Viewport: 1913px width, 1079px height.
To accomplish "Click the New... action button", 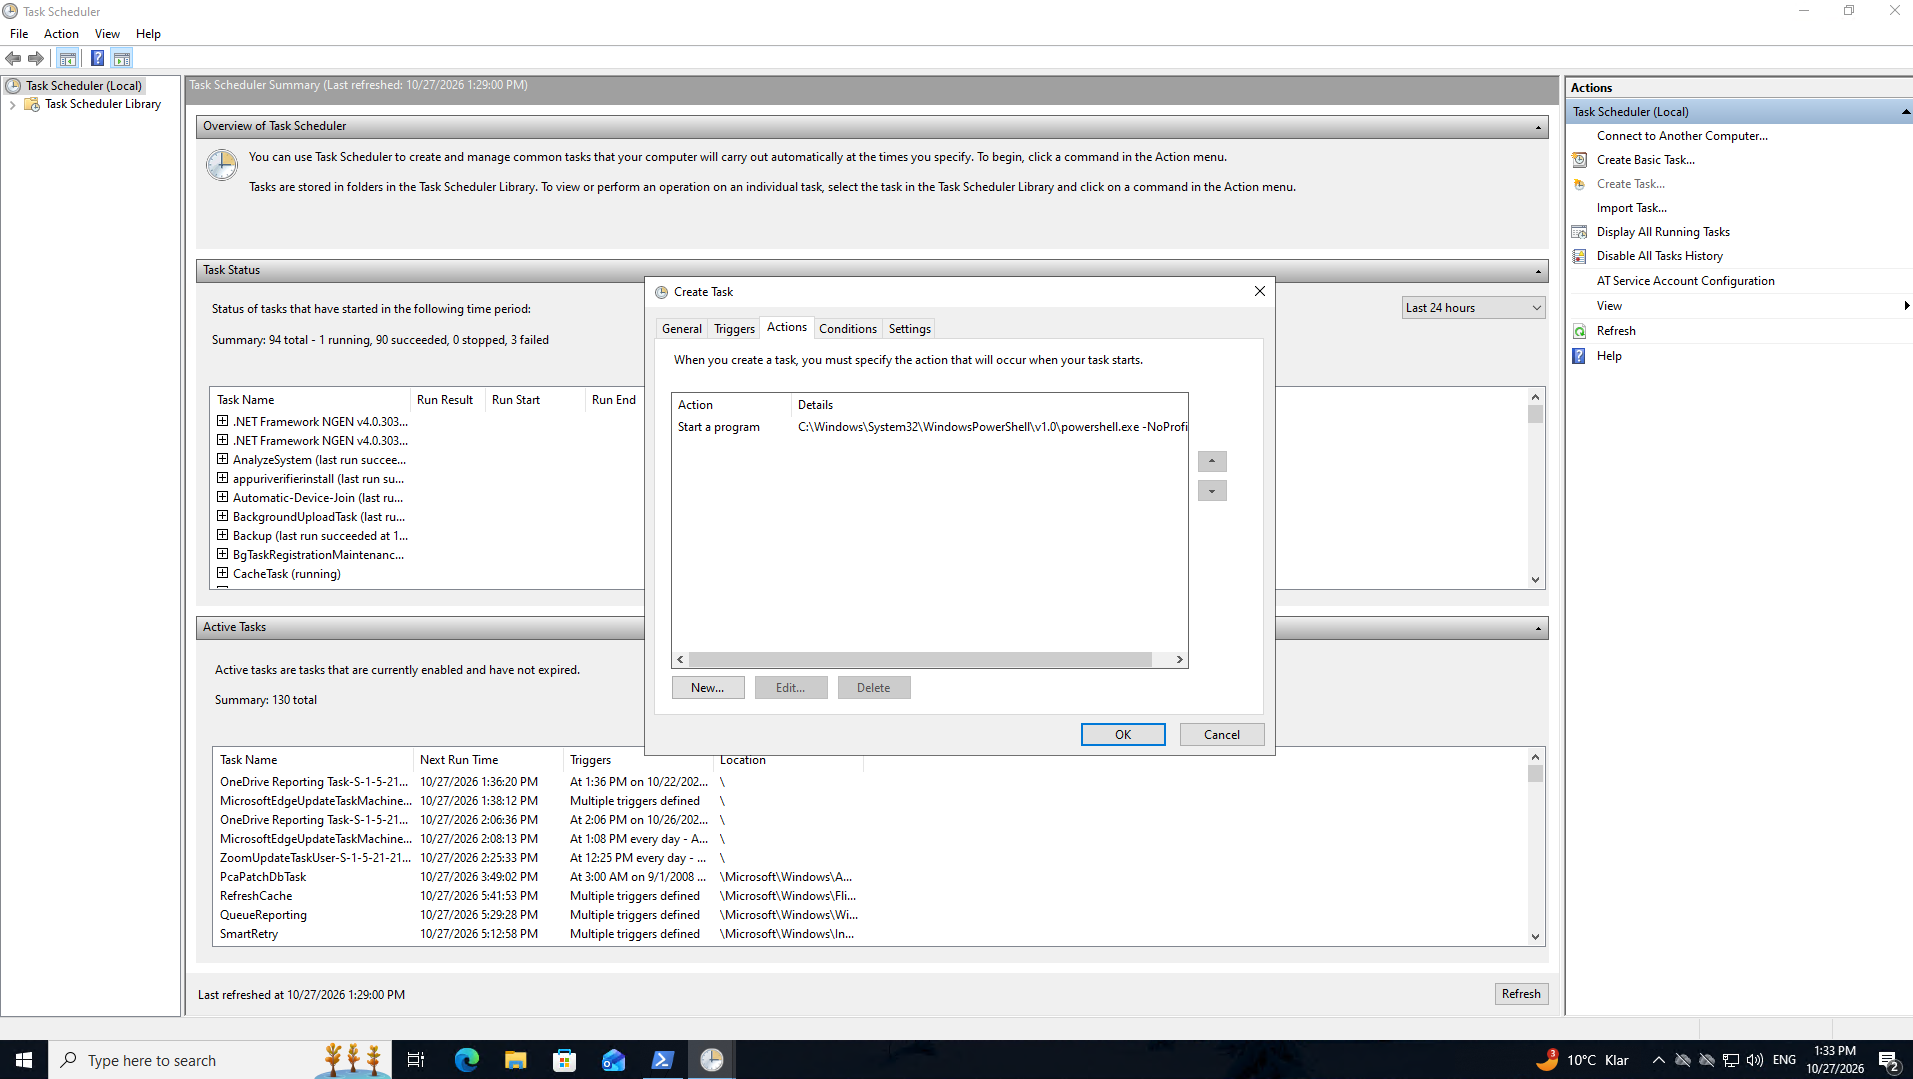I will (707, 688).
